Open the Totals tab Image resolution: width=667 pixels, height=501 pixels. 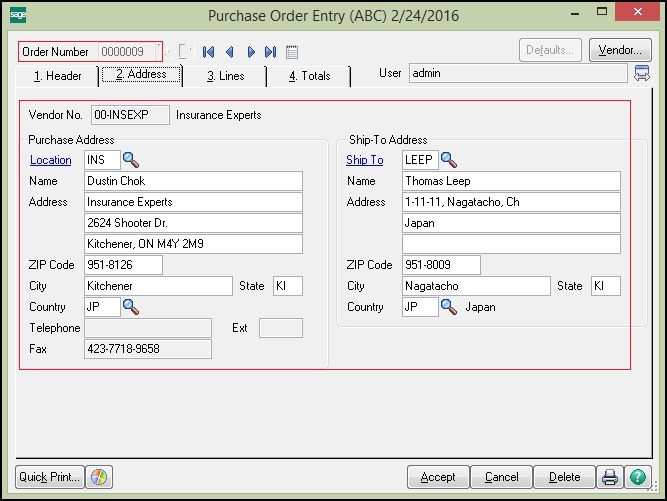coord(309,75)
